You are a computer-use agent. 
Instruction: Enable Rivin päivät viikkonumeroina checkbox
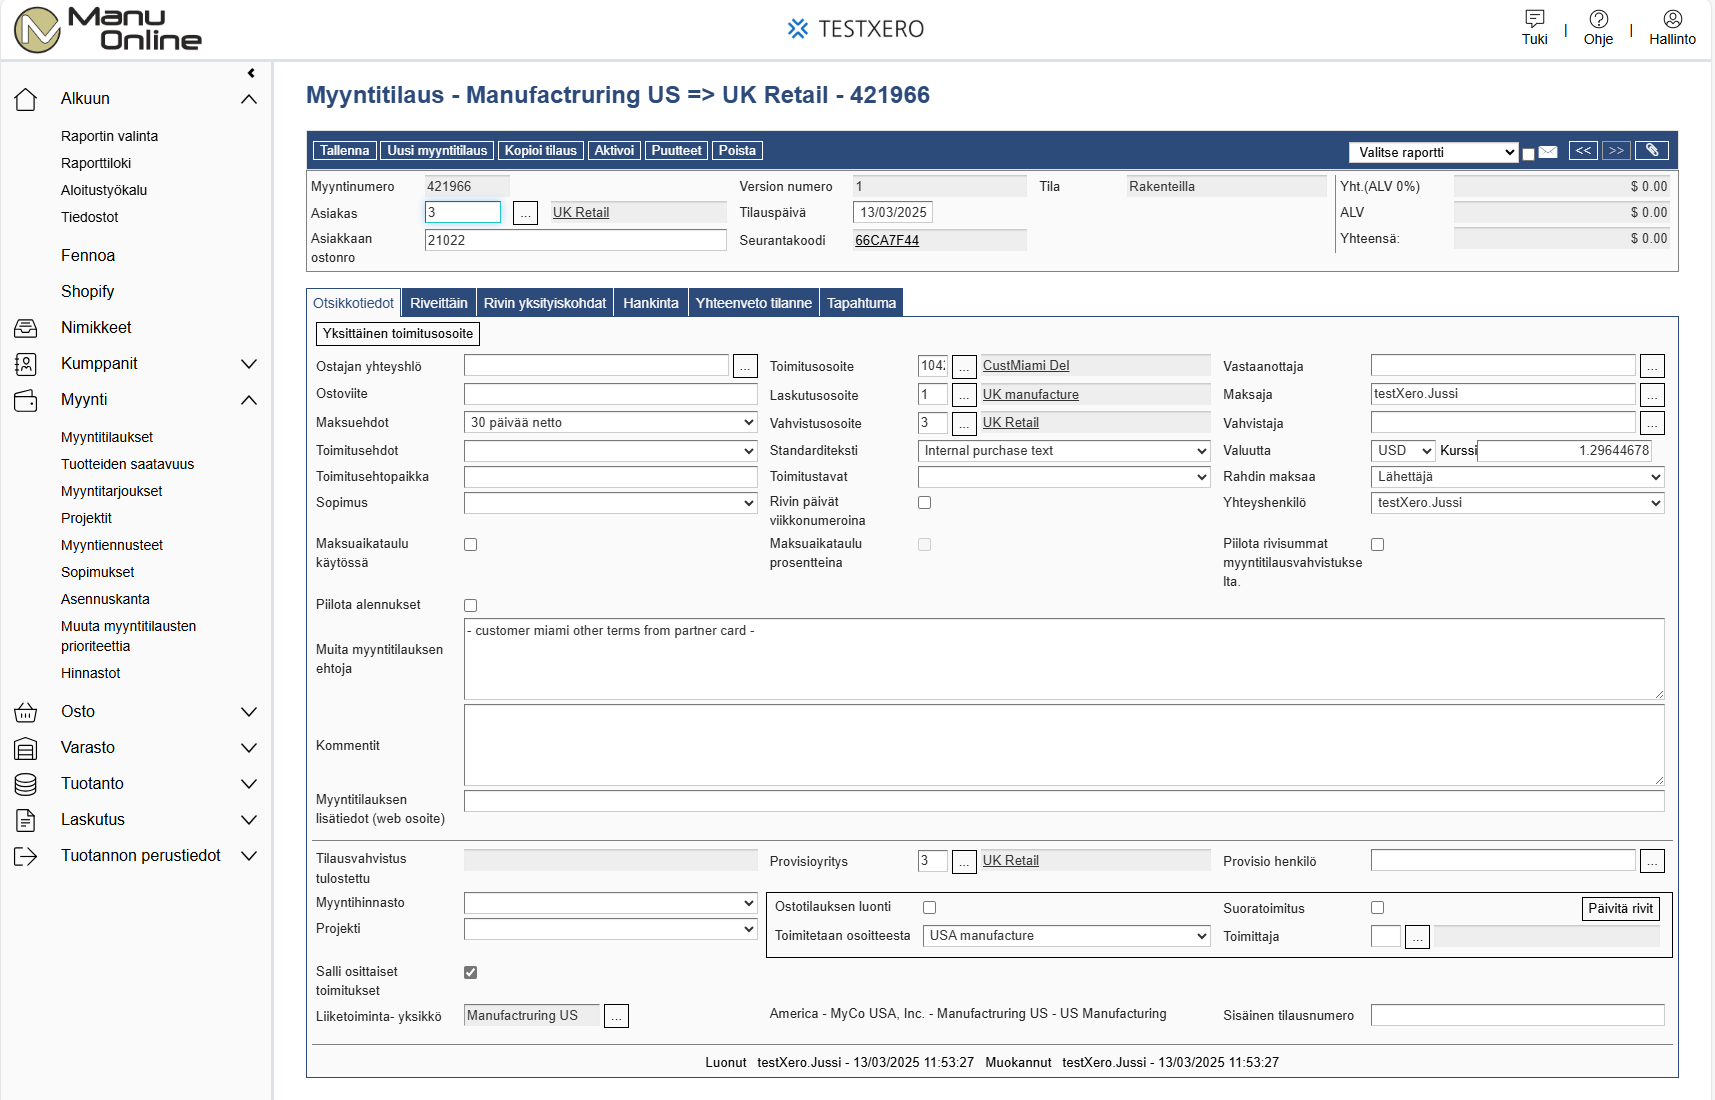pyautogui.click(x=924, y=503)
